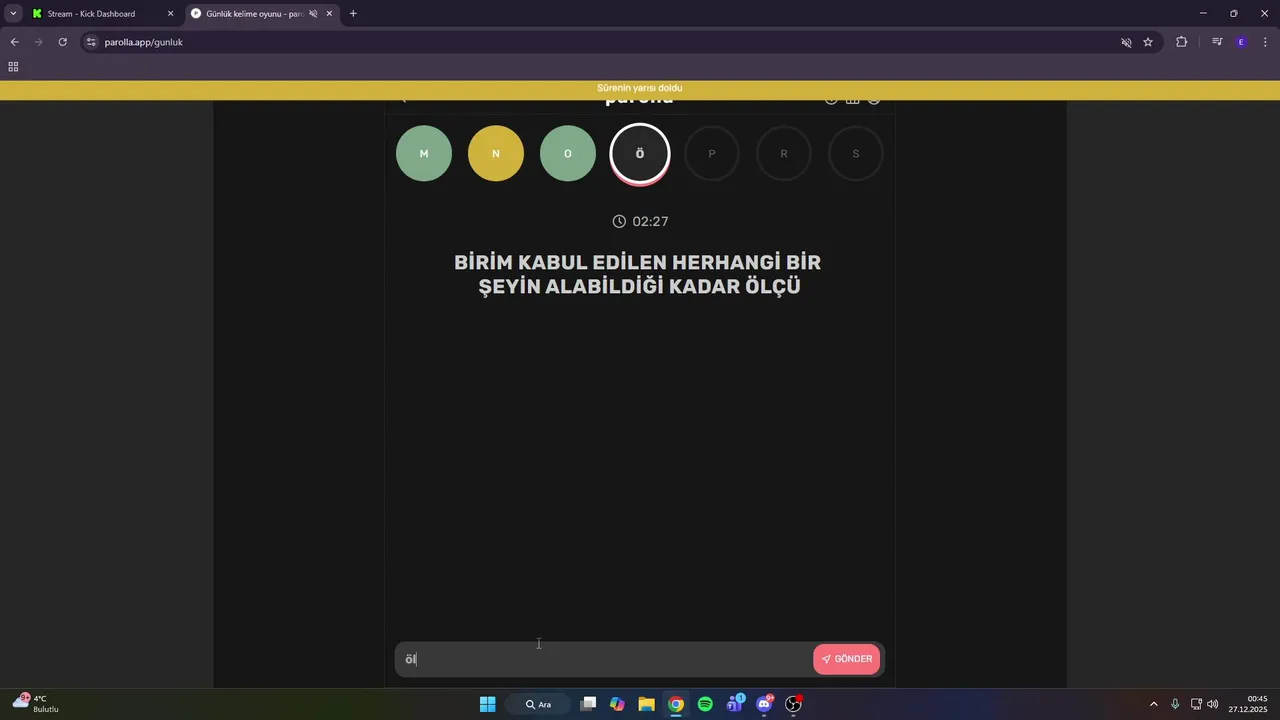
Task: Open Task View from the taskbar
Action: [x=588, y=704]
